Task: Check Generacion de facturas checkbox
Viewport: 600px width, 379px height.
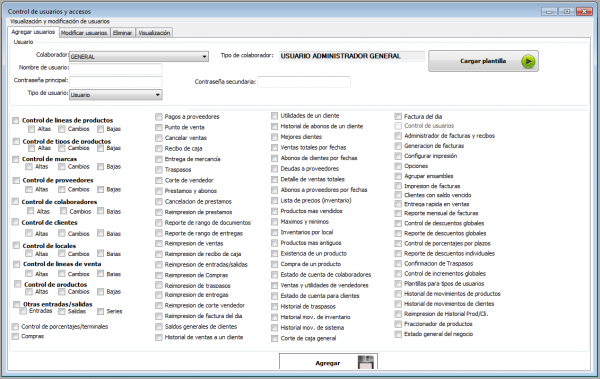Action: tap(398, 146)
